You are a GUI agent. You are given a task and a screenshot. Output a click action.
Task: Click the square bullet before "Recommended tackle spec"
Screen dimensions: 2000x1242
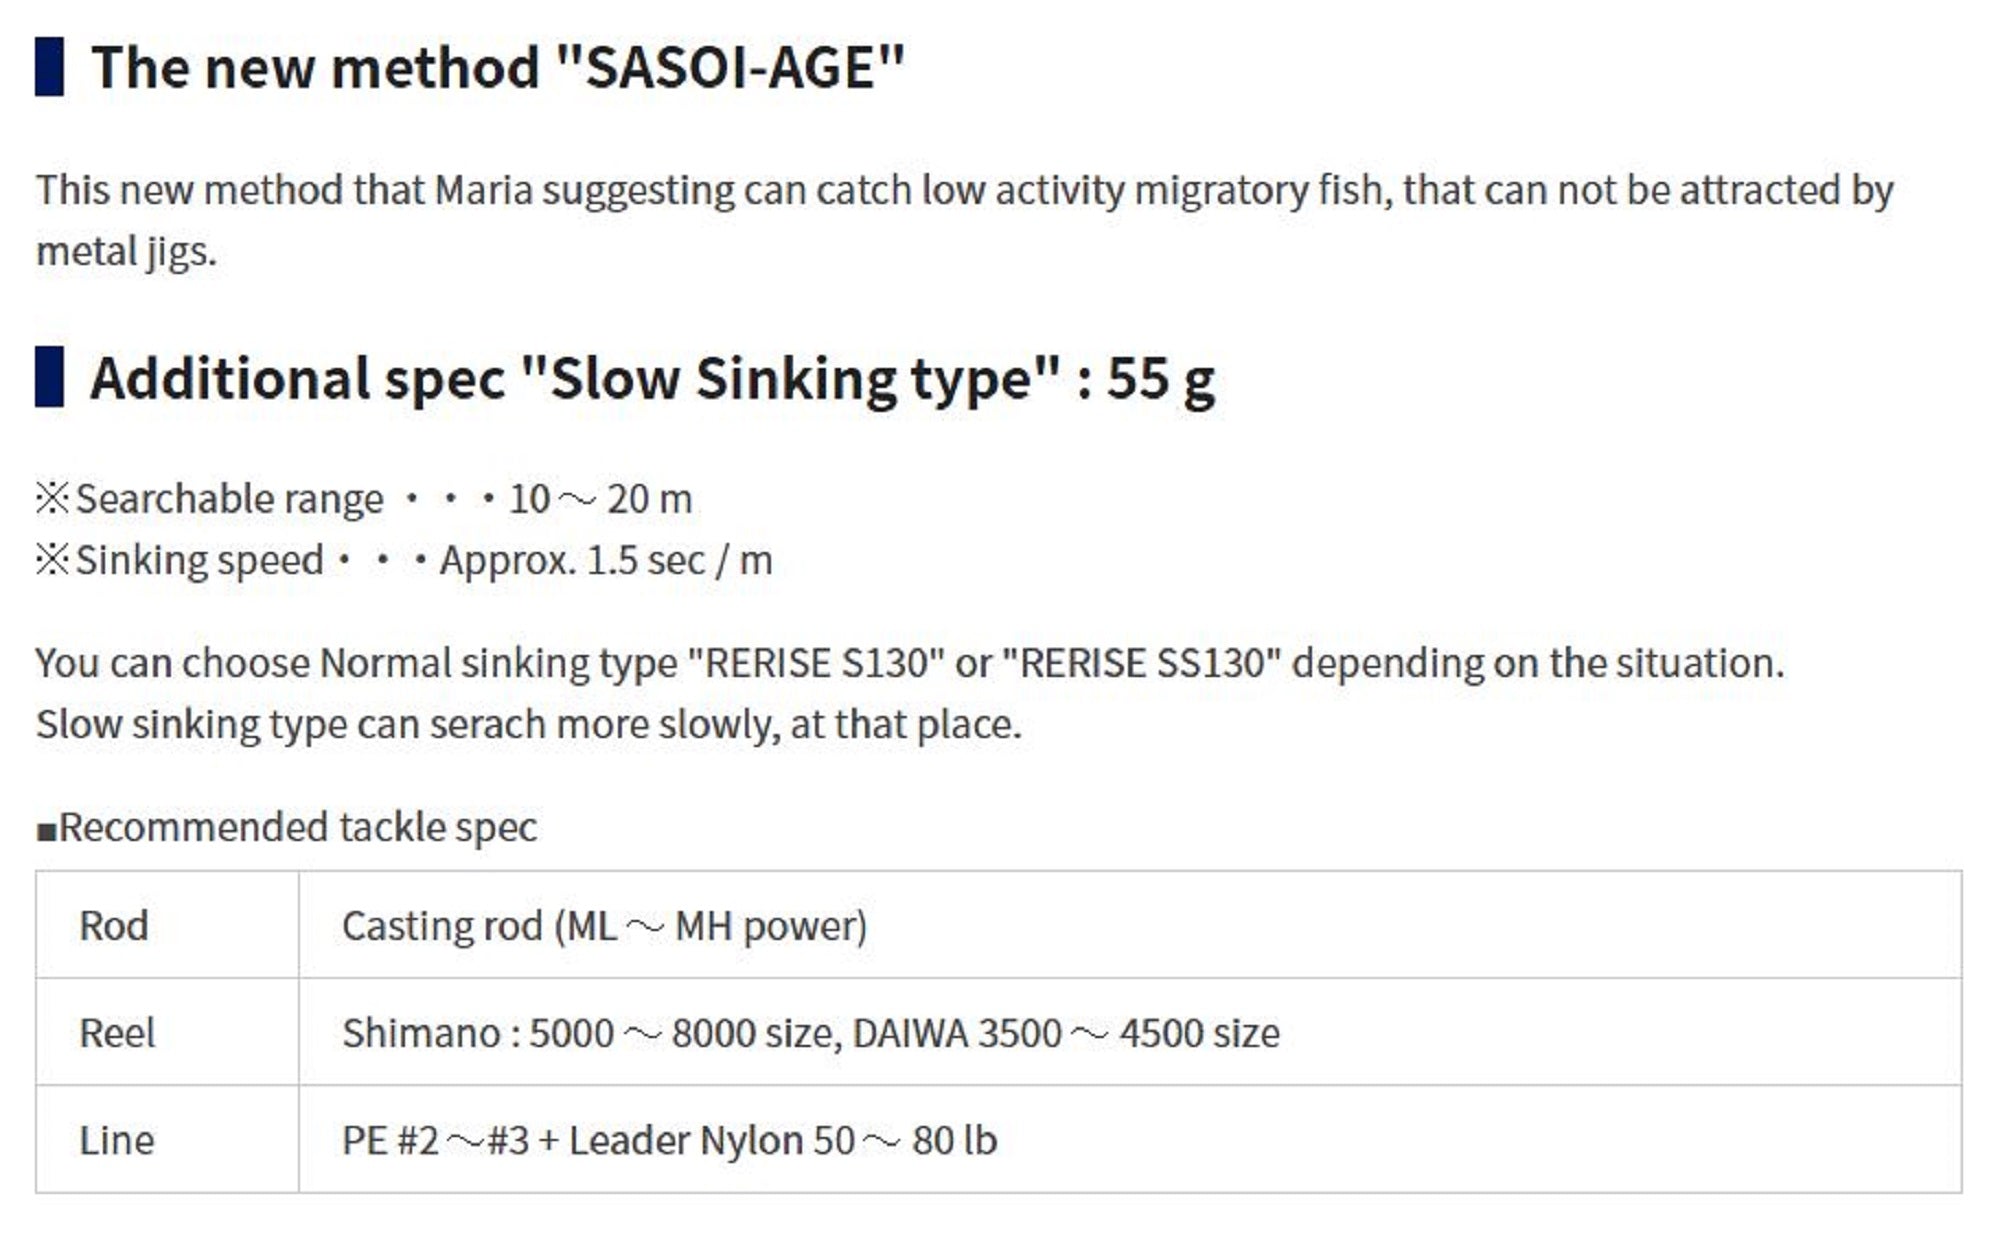click(x=46, y=830)
